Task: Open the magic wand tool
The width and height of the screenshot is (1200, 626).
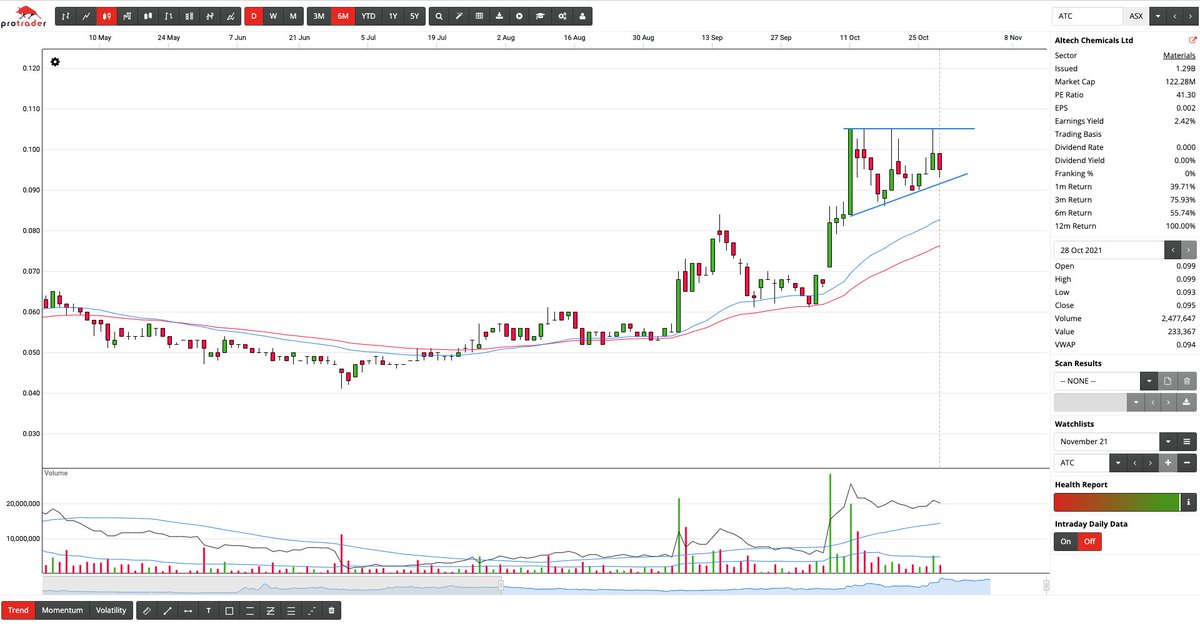Action: click(x=459, y=16)
